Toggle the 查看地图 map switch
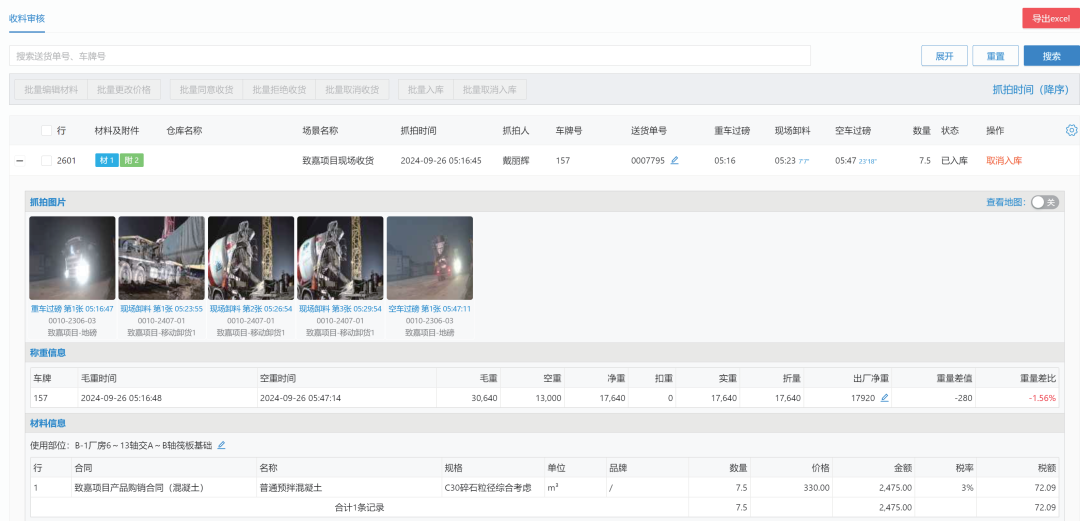The height and width of the screenshot is (521, 1080). pyautogui.click(x=1044, y=202)
